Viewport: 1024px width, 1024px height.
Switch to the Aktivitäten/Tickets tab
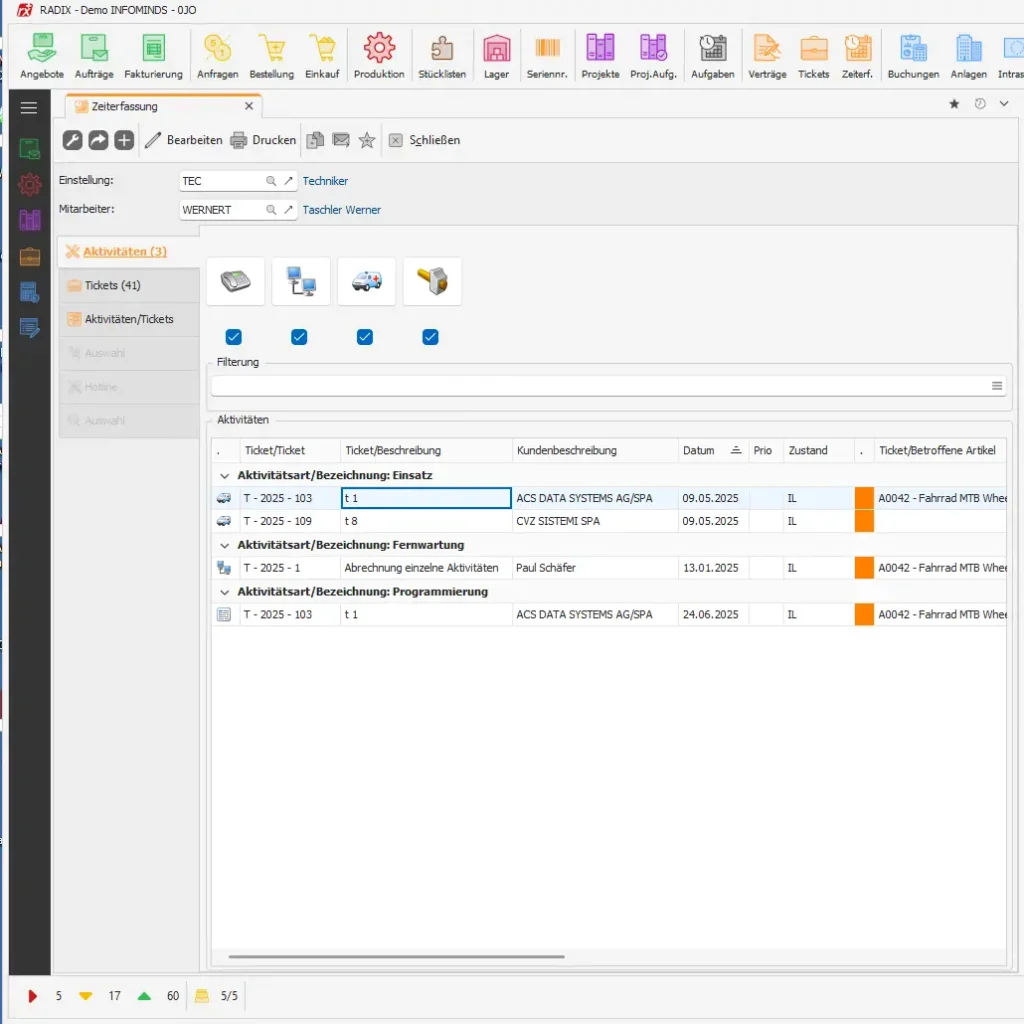coord(129,319)
